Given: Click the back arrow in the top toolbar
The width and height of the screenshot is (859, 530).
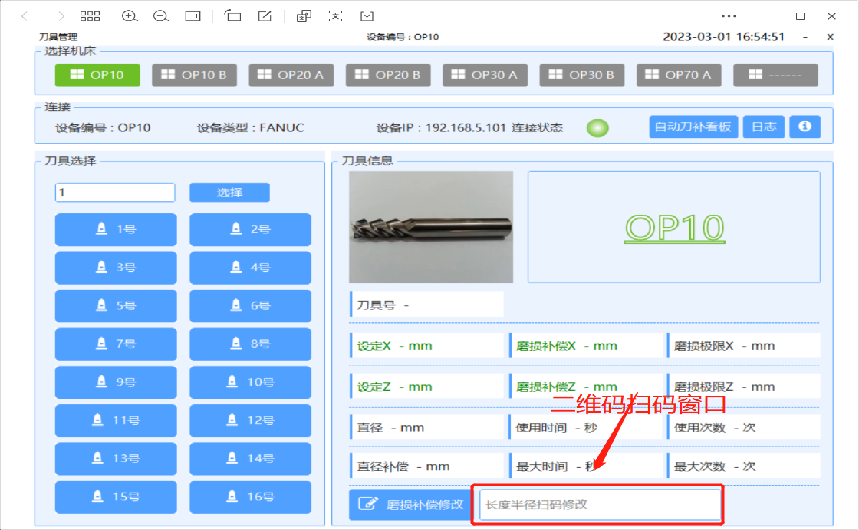Looking at the screenshot, I should point(25,16).
